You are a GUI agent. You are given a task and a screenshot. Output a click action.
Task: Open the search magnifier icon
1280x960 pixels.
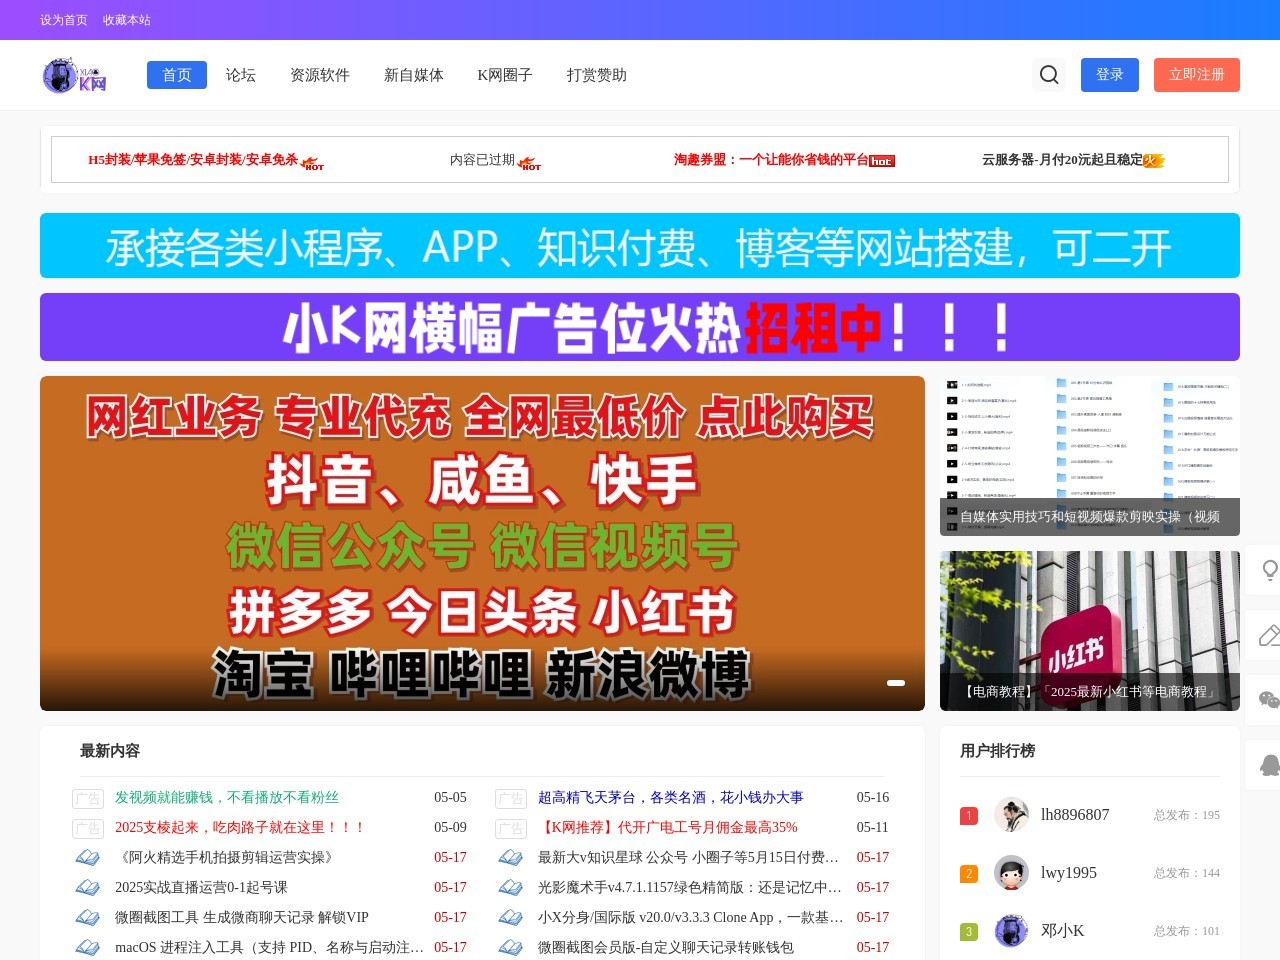[x=1049, y=74]
